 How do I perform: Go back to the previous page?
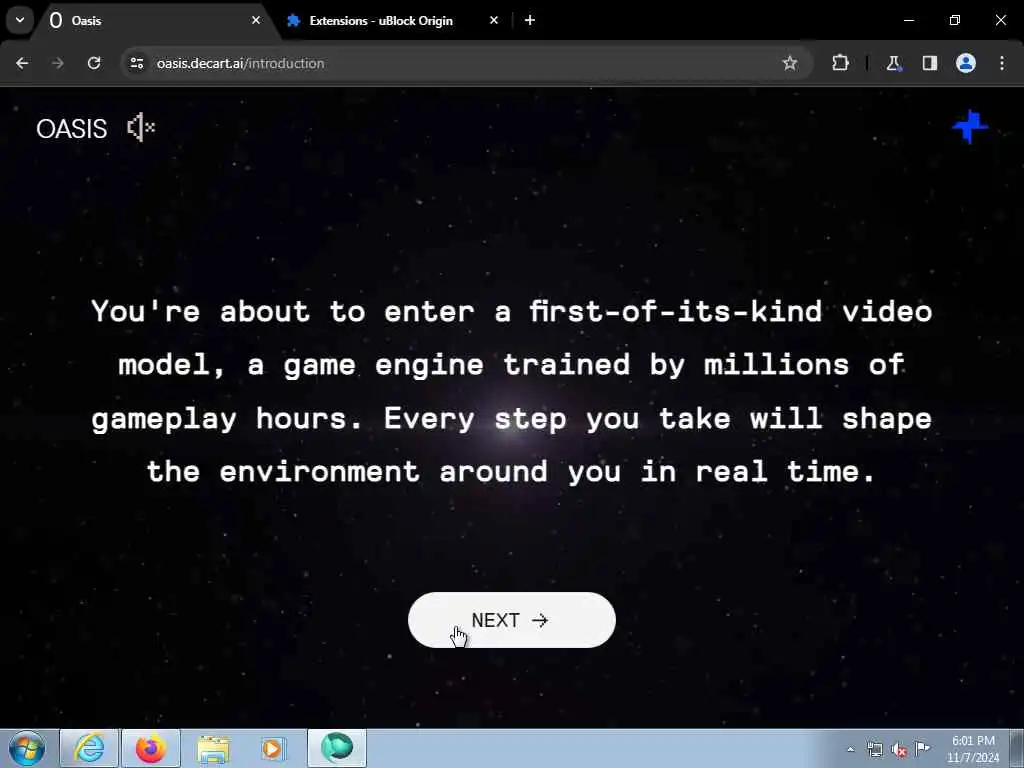(22, 63)
